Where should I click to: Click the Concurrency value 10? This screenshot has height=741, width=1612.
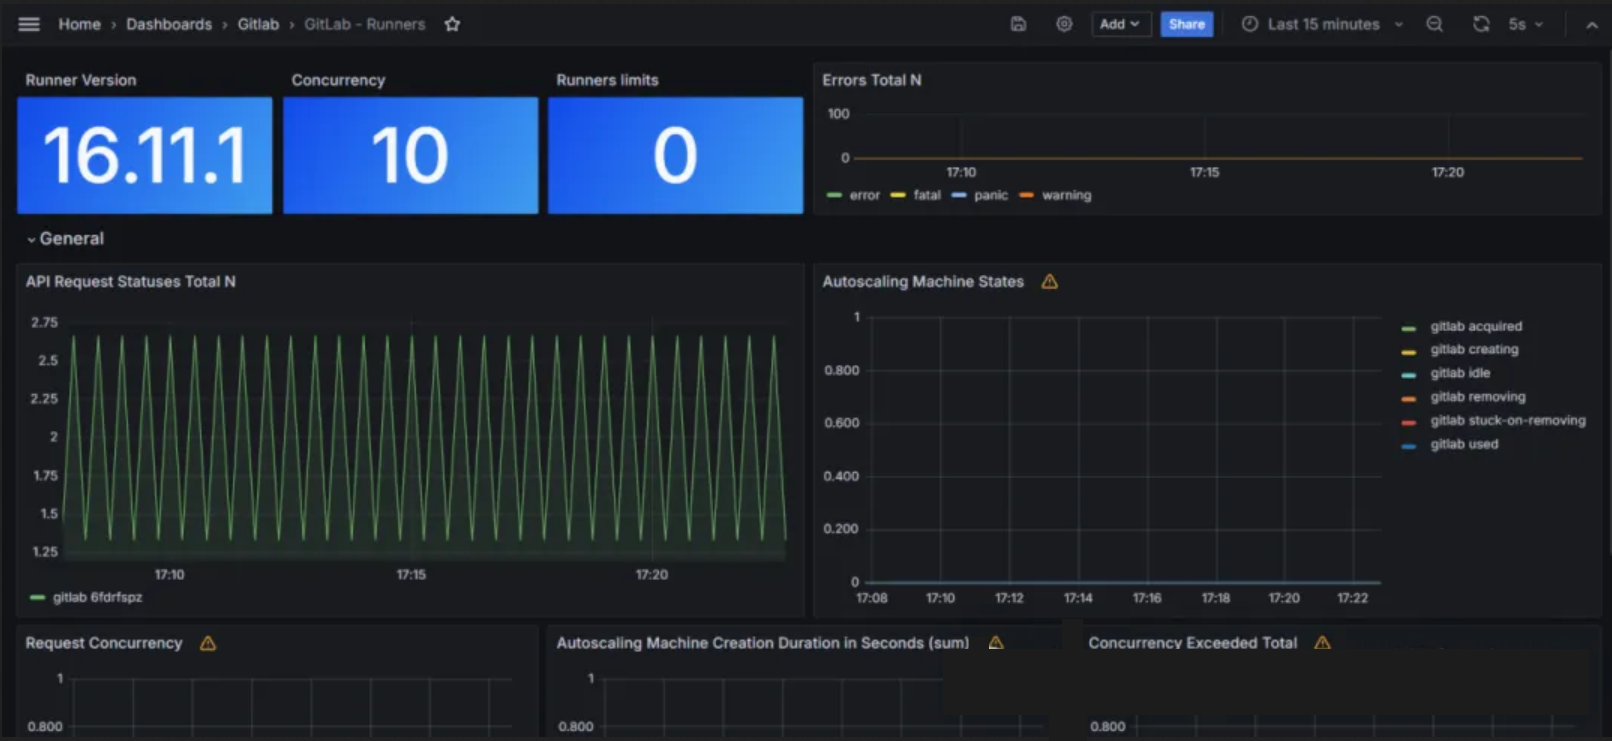tap(410, 155)
